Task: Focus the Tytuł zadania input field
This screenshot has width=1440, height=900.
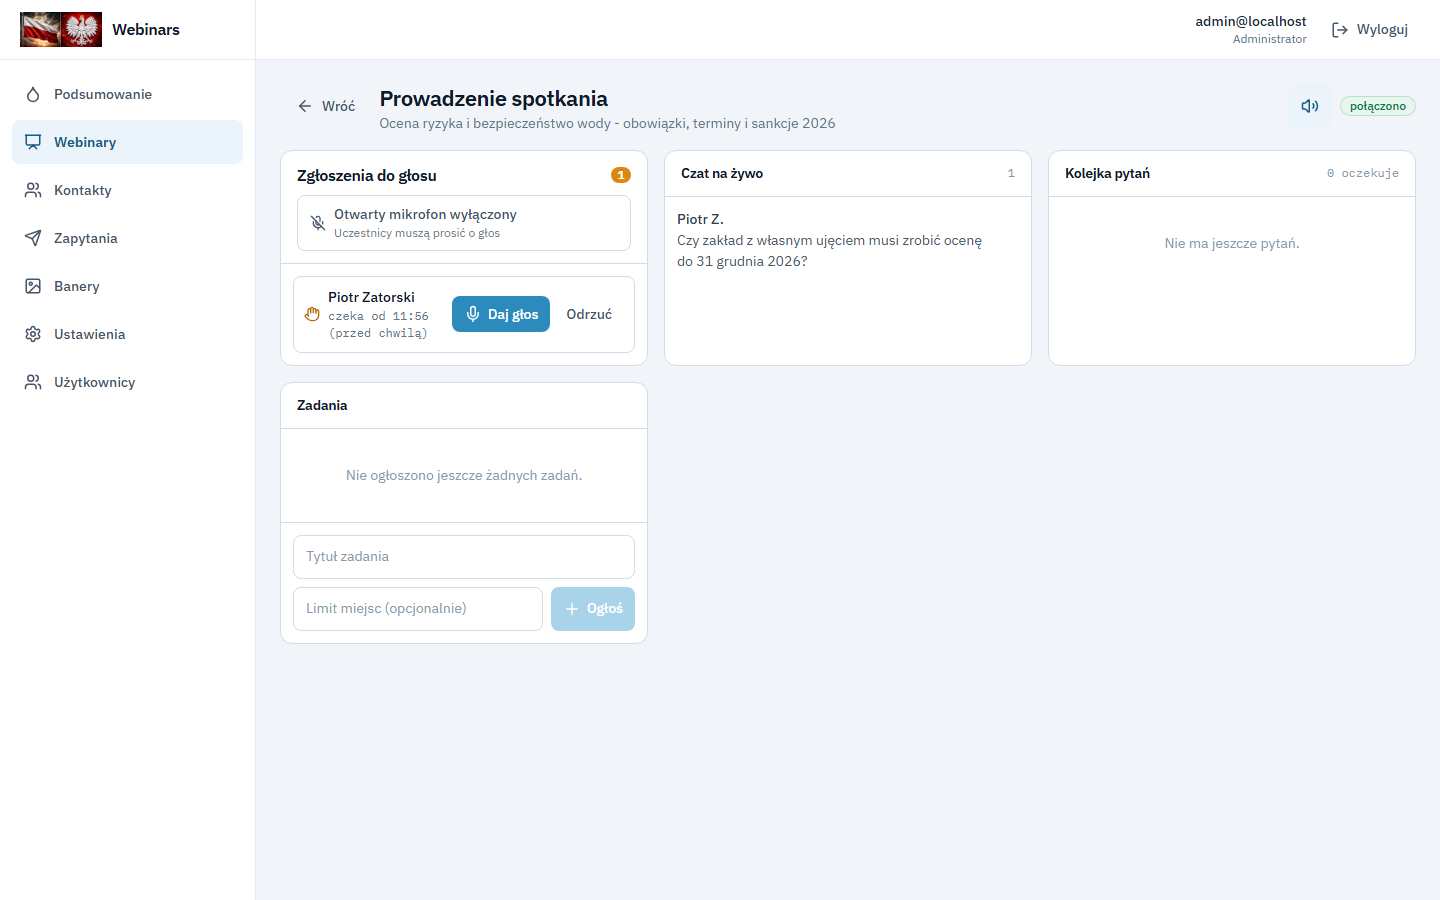Action: [x=464, y=557]
